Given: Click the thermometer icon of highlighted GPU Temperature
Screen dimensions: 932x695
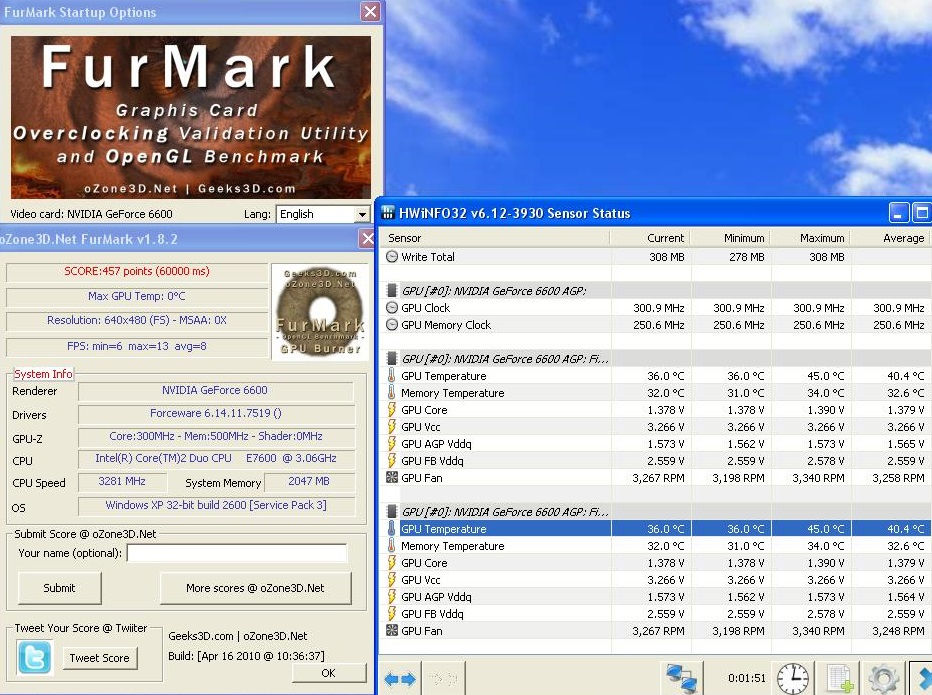Looking at the screenshot, I should pos(392,529).
